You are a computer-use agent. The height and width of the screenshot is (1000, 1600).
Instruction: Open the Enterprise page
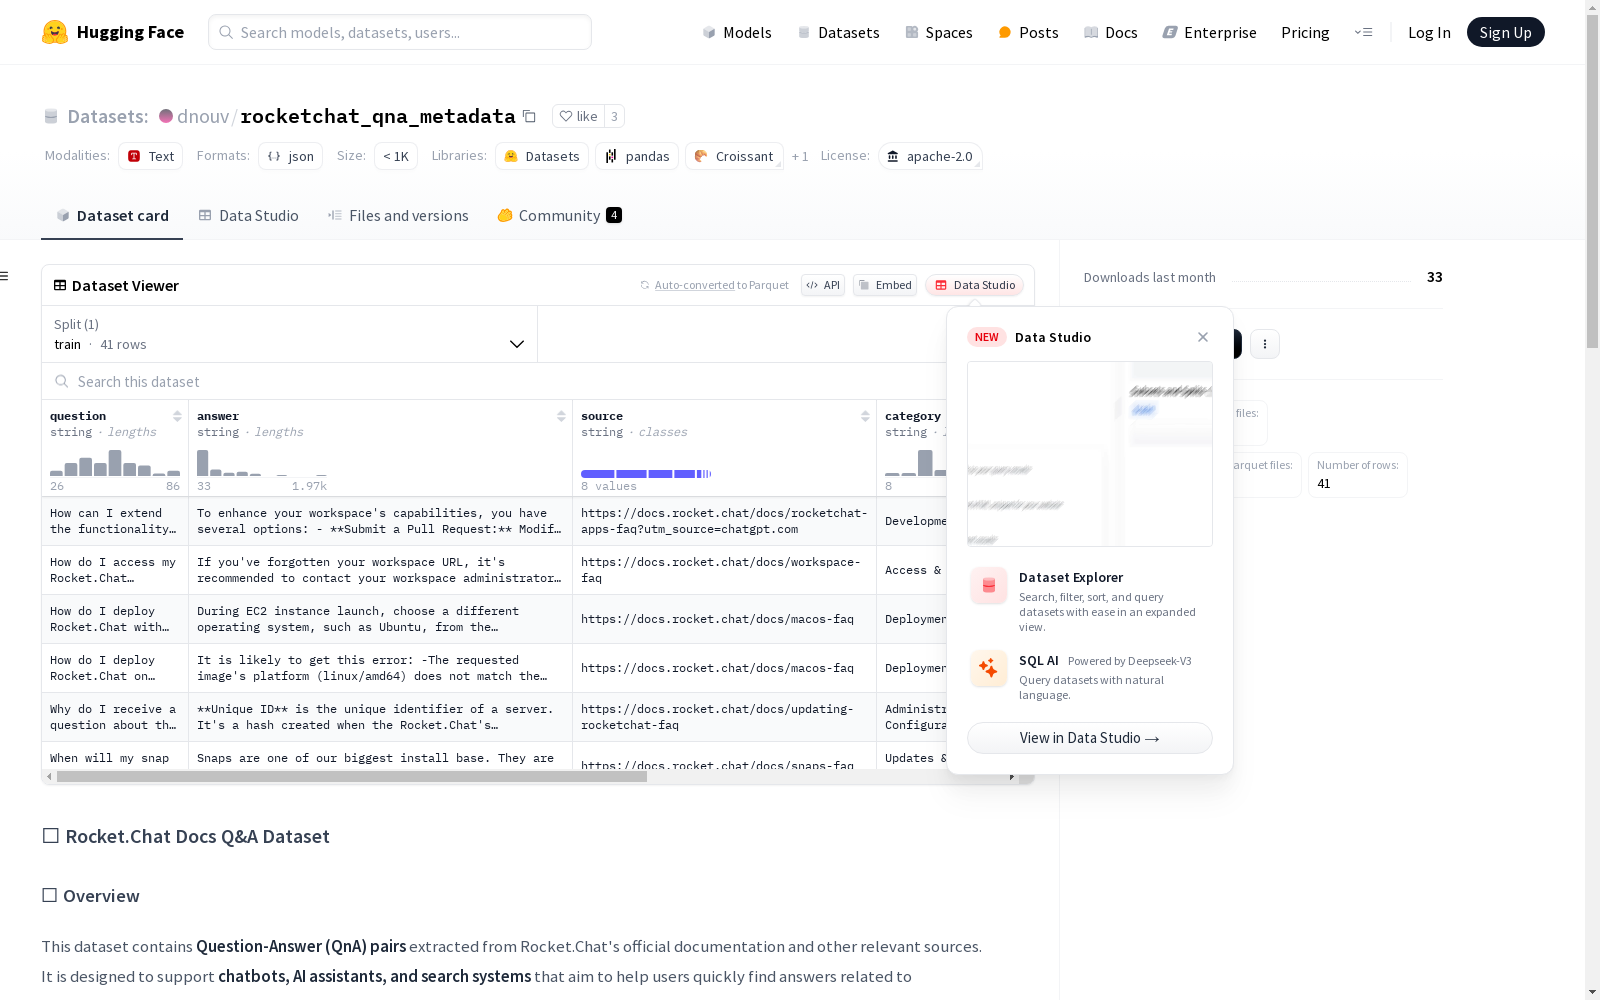pos(1209,33)
